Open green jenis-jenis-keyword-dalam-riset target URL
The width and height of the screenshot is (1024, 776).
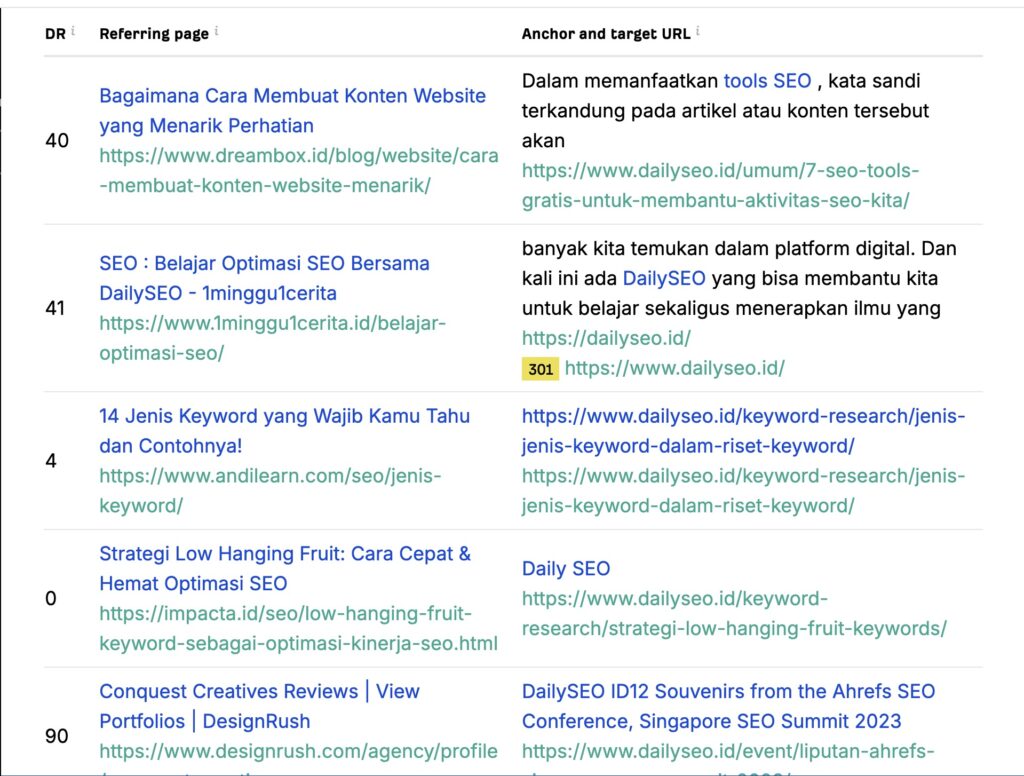(743, 491)
